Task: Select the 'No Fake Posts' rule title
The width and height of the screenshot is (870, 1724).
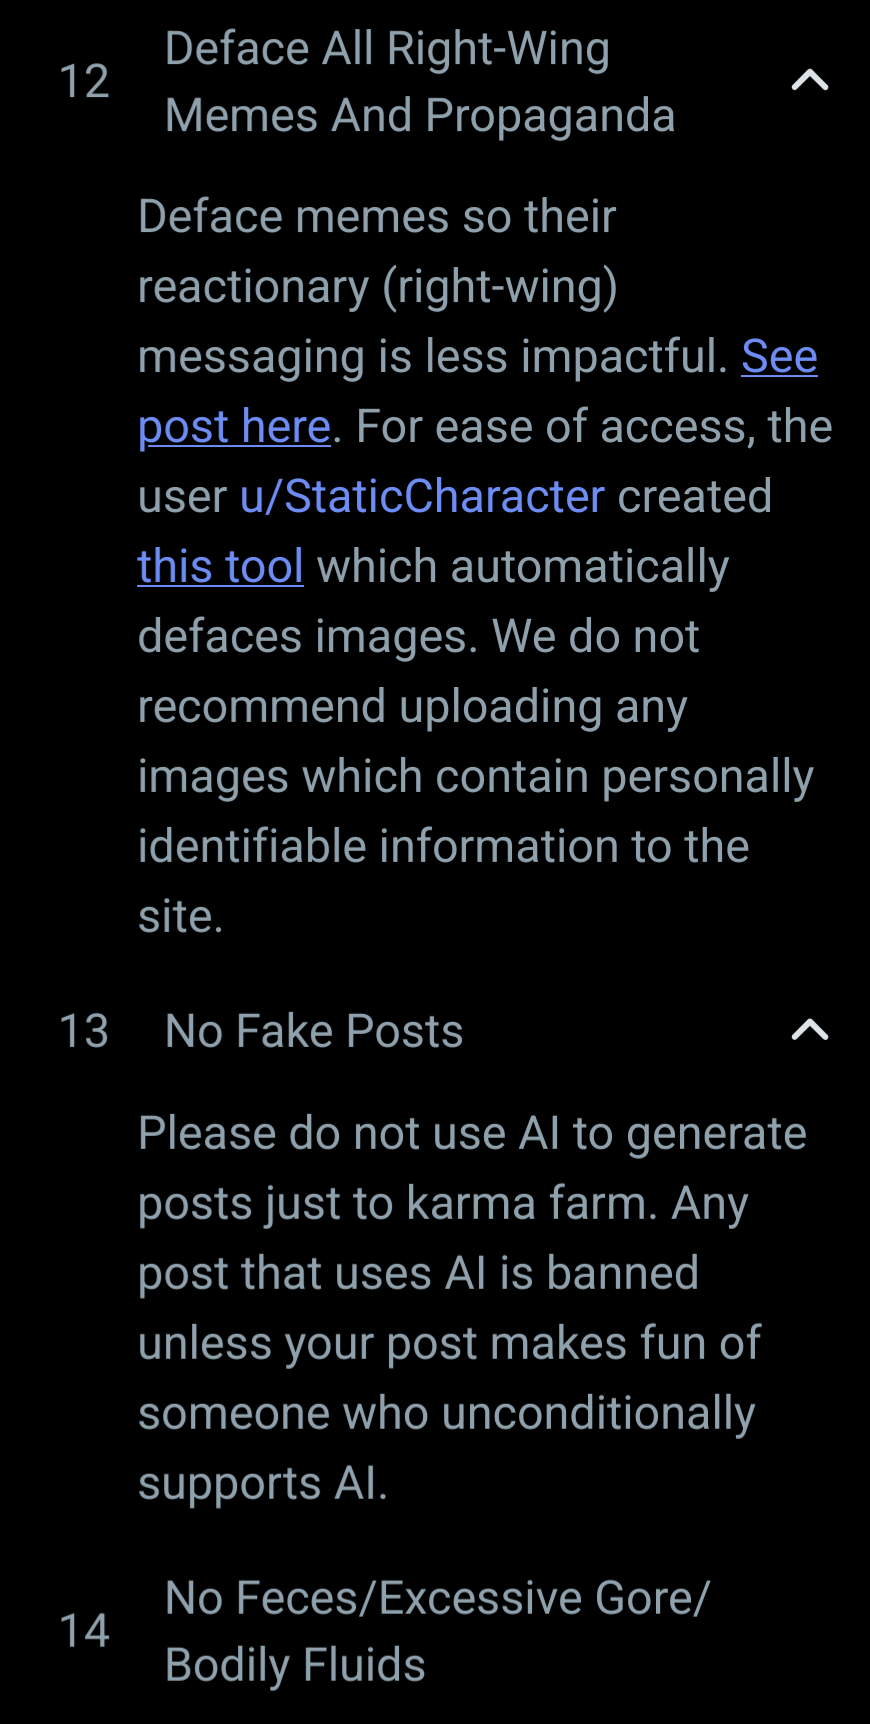Action: tap(314, 1031)
